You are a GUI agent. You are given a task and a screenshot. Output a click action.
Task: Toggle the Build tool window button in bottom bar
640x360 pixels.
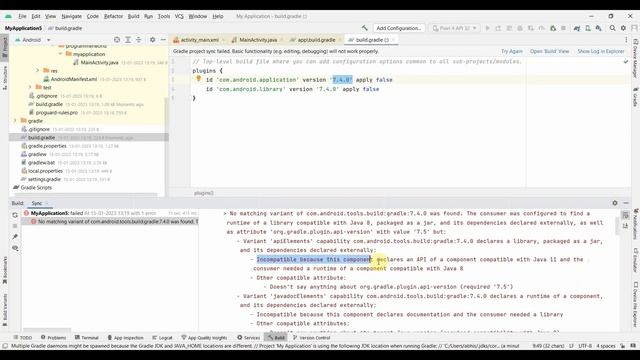tap(276, 338)
